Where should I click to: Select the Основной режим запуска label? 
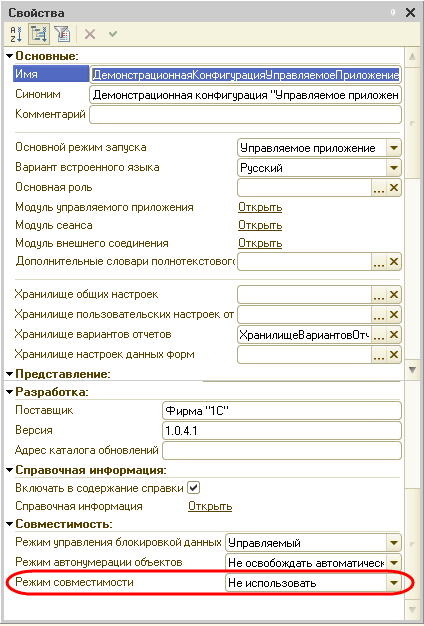point(81,147)
